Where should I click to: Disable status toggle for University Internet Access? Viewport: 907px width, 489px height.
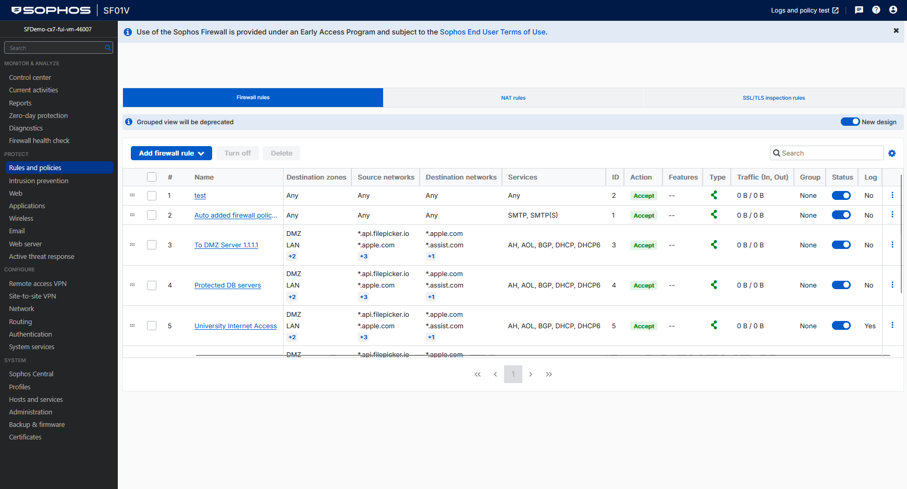click(x=841, y=325)
